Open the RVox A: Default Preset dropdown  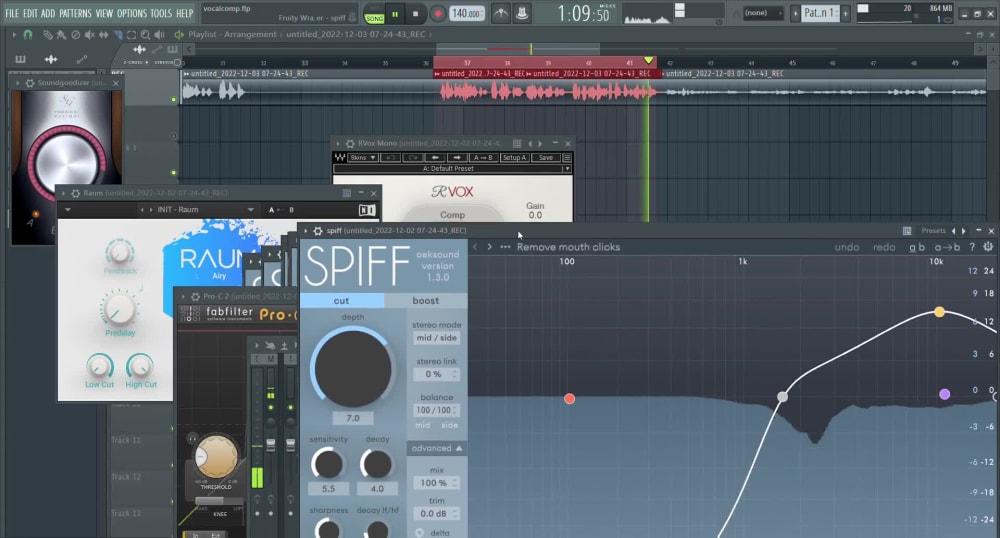(452, 169)
